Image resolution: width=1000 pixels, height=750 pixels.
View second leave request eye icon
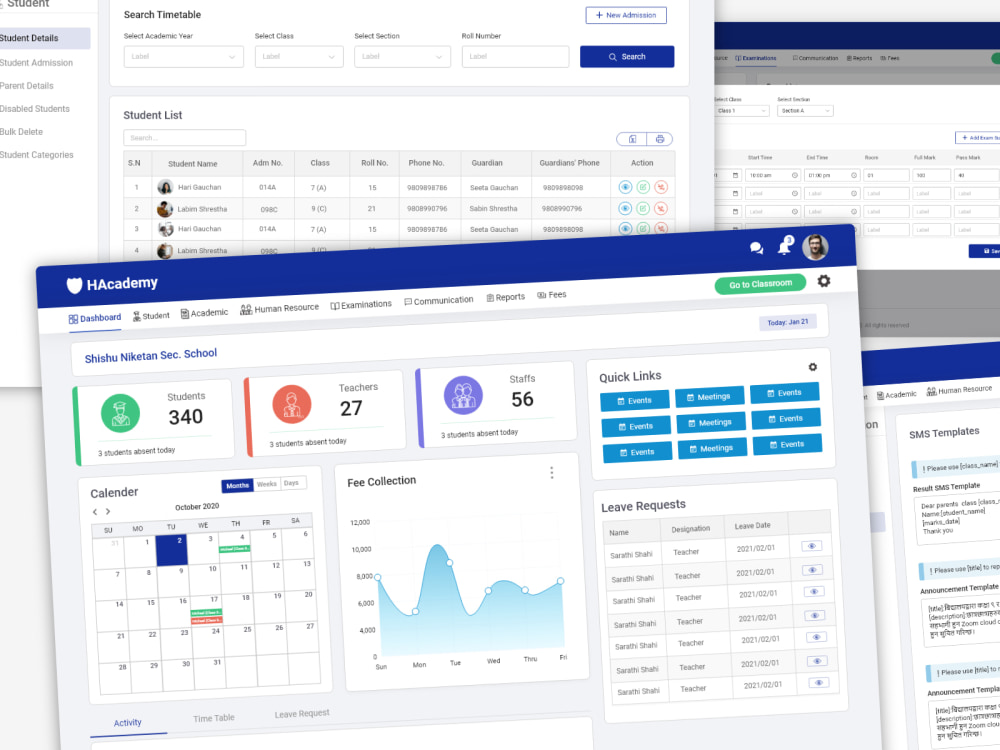tap(812, 570)
